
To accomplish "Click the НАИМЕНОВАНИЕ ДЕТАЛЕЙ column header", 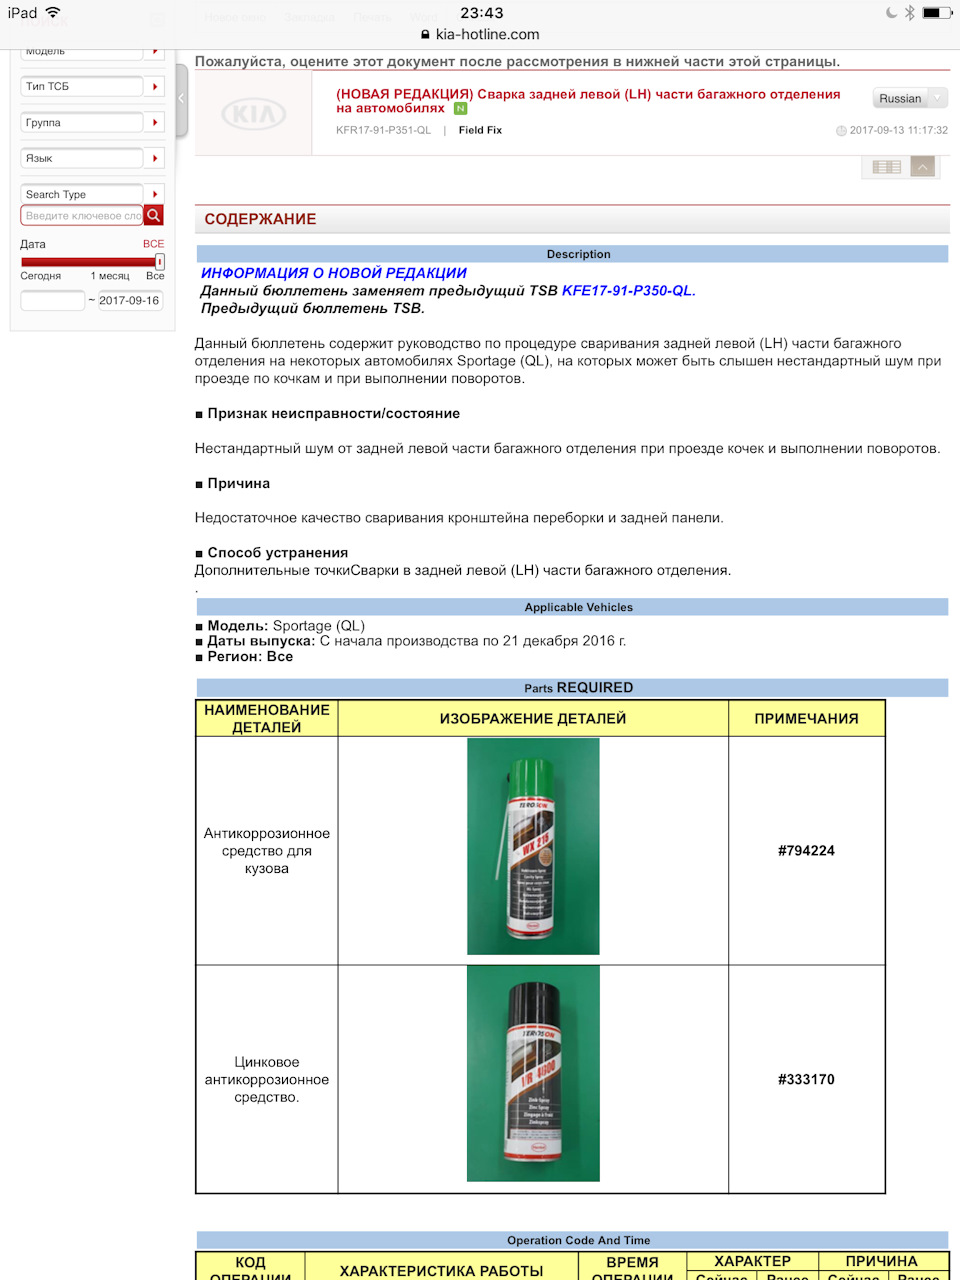I will (x=267, y=718).
